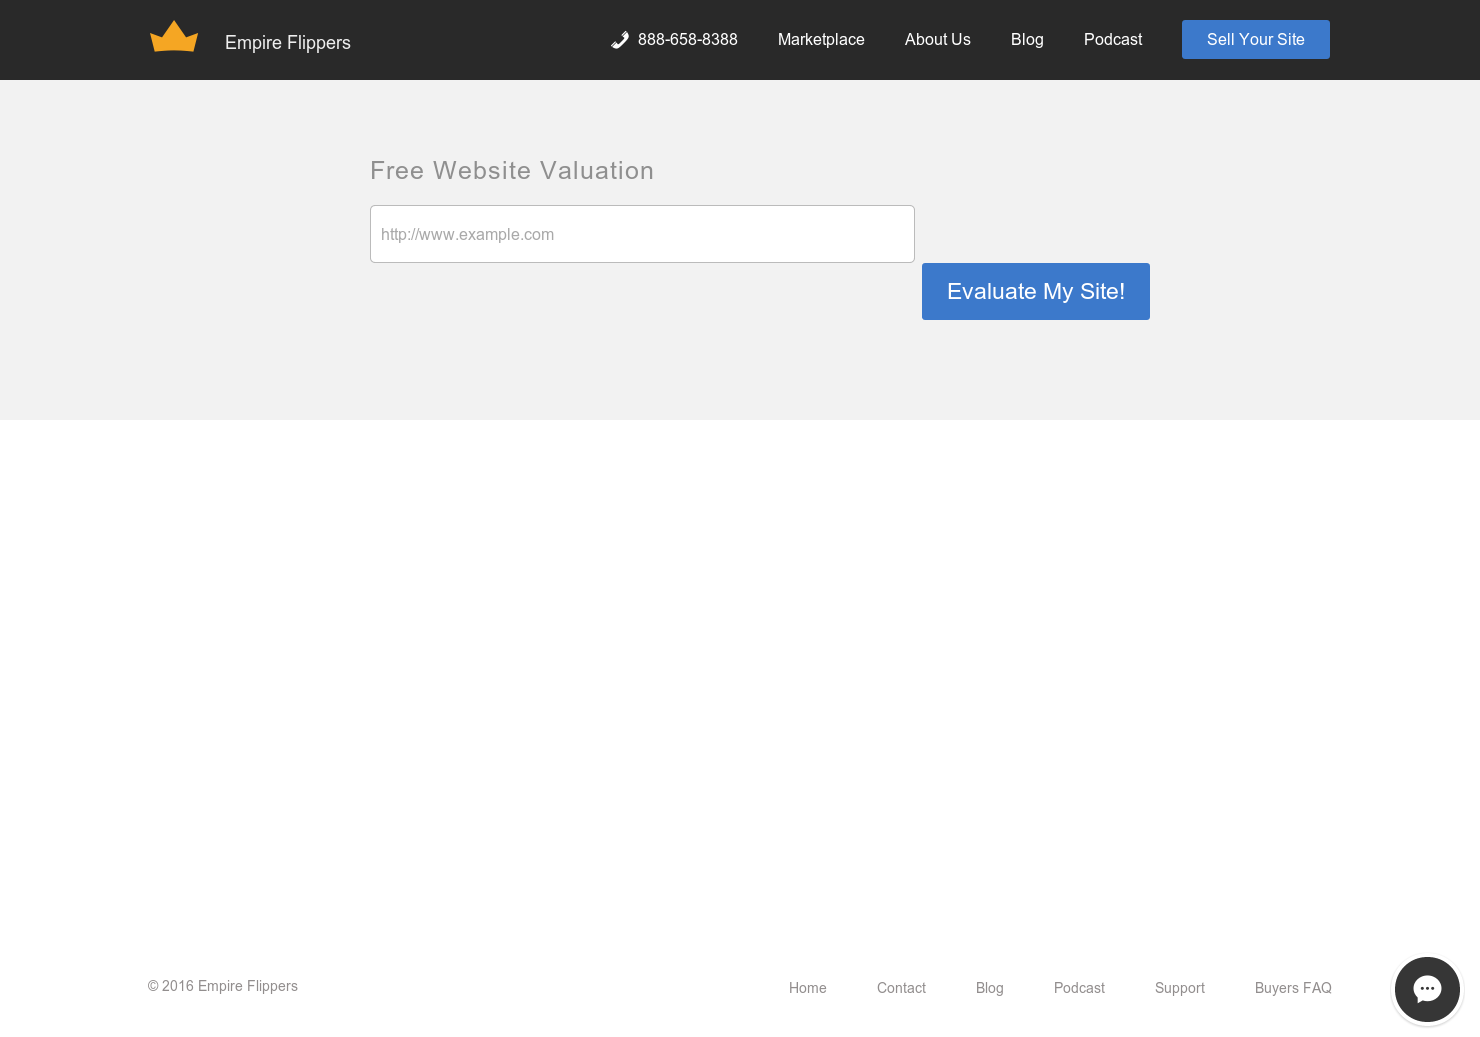Open Podcast from the top navigation
Image resolution: width=1480 pixels, height=1037 pixels.
[1113, 40]
